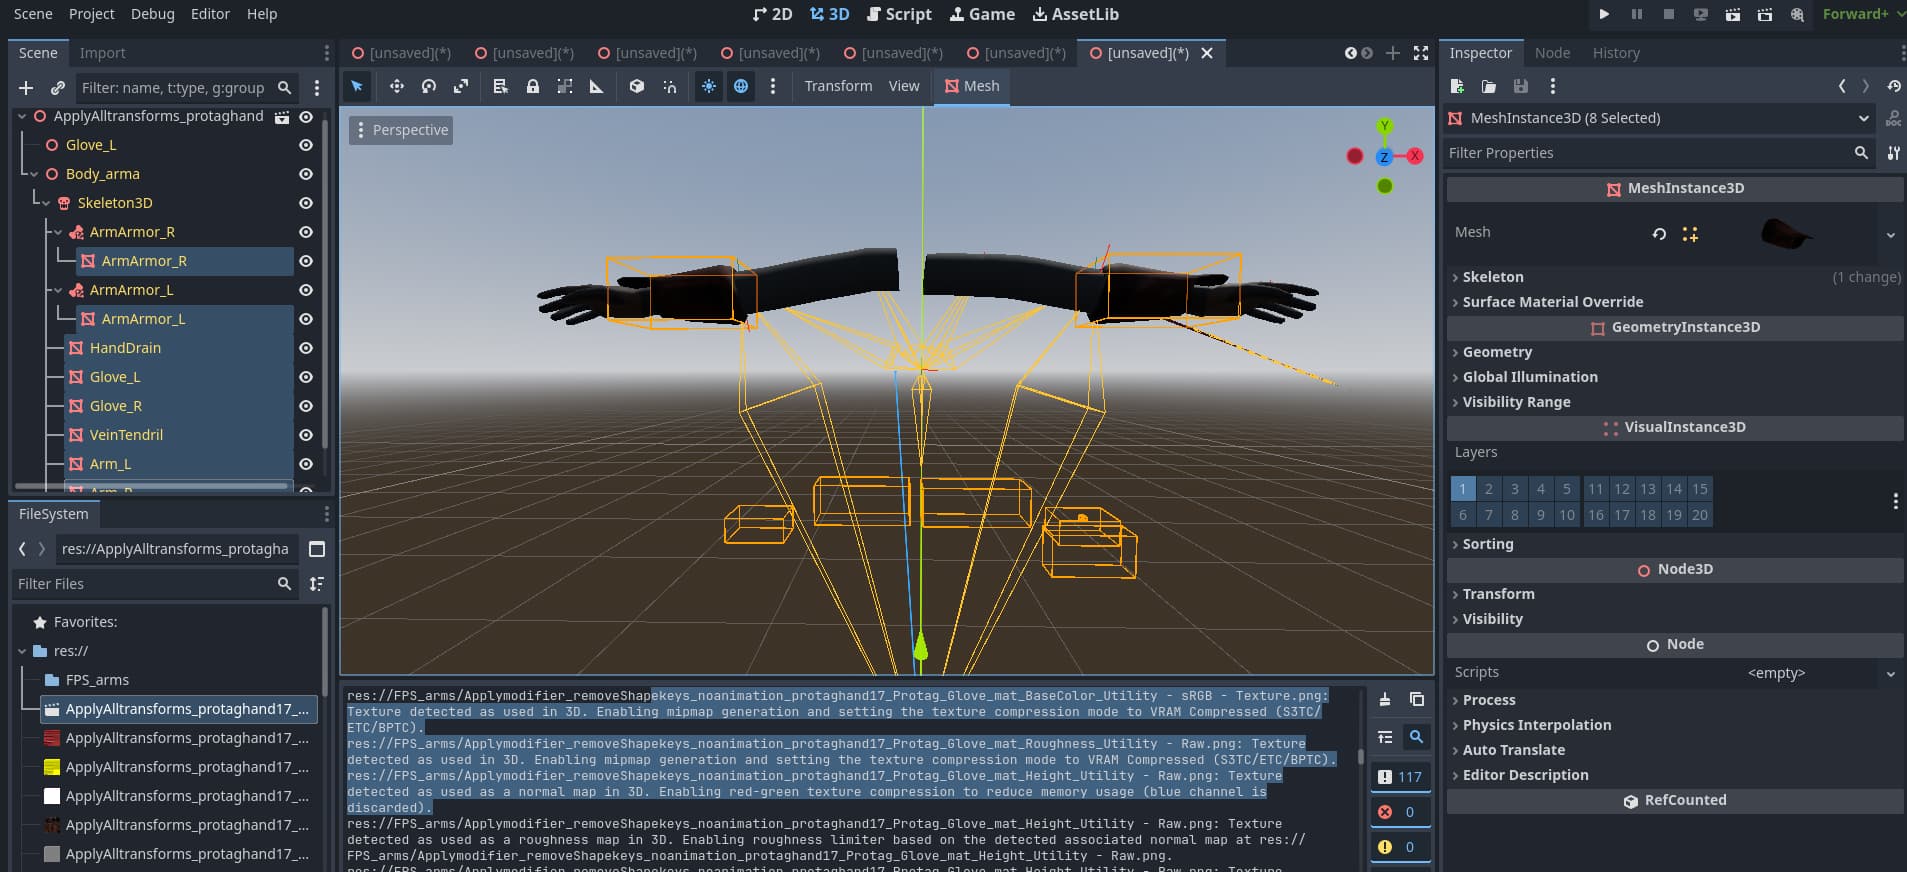1907x872 pixels.
Task: Click the Perspective view button
Action: pyautogui.click(x=401, y=130)
